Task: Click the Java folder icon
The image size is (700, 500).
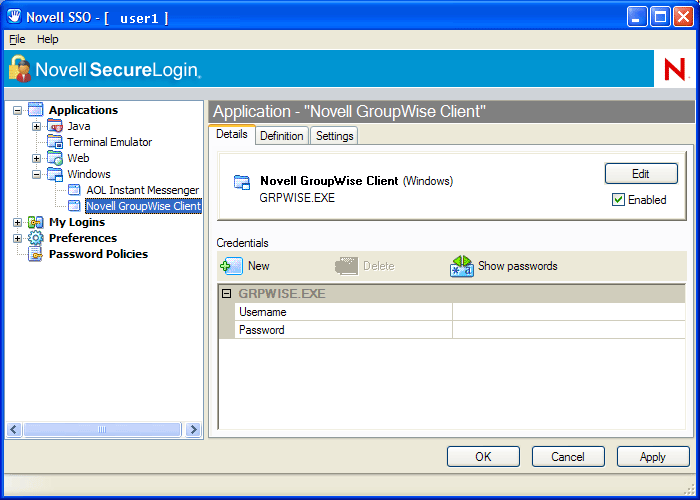Action: point(55,126)
